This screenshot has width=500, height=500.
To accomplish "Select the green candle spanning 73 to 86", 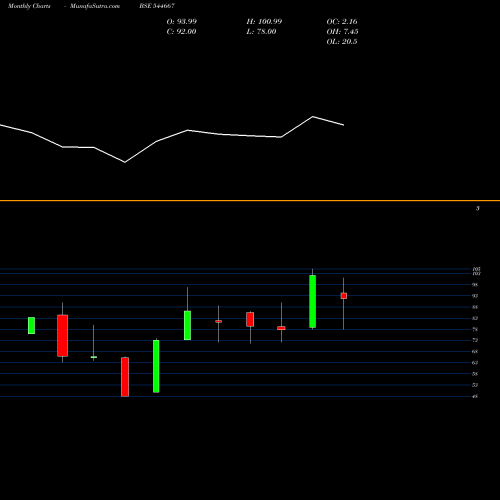I will pyautogui.click(x=187, y=325).
